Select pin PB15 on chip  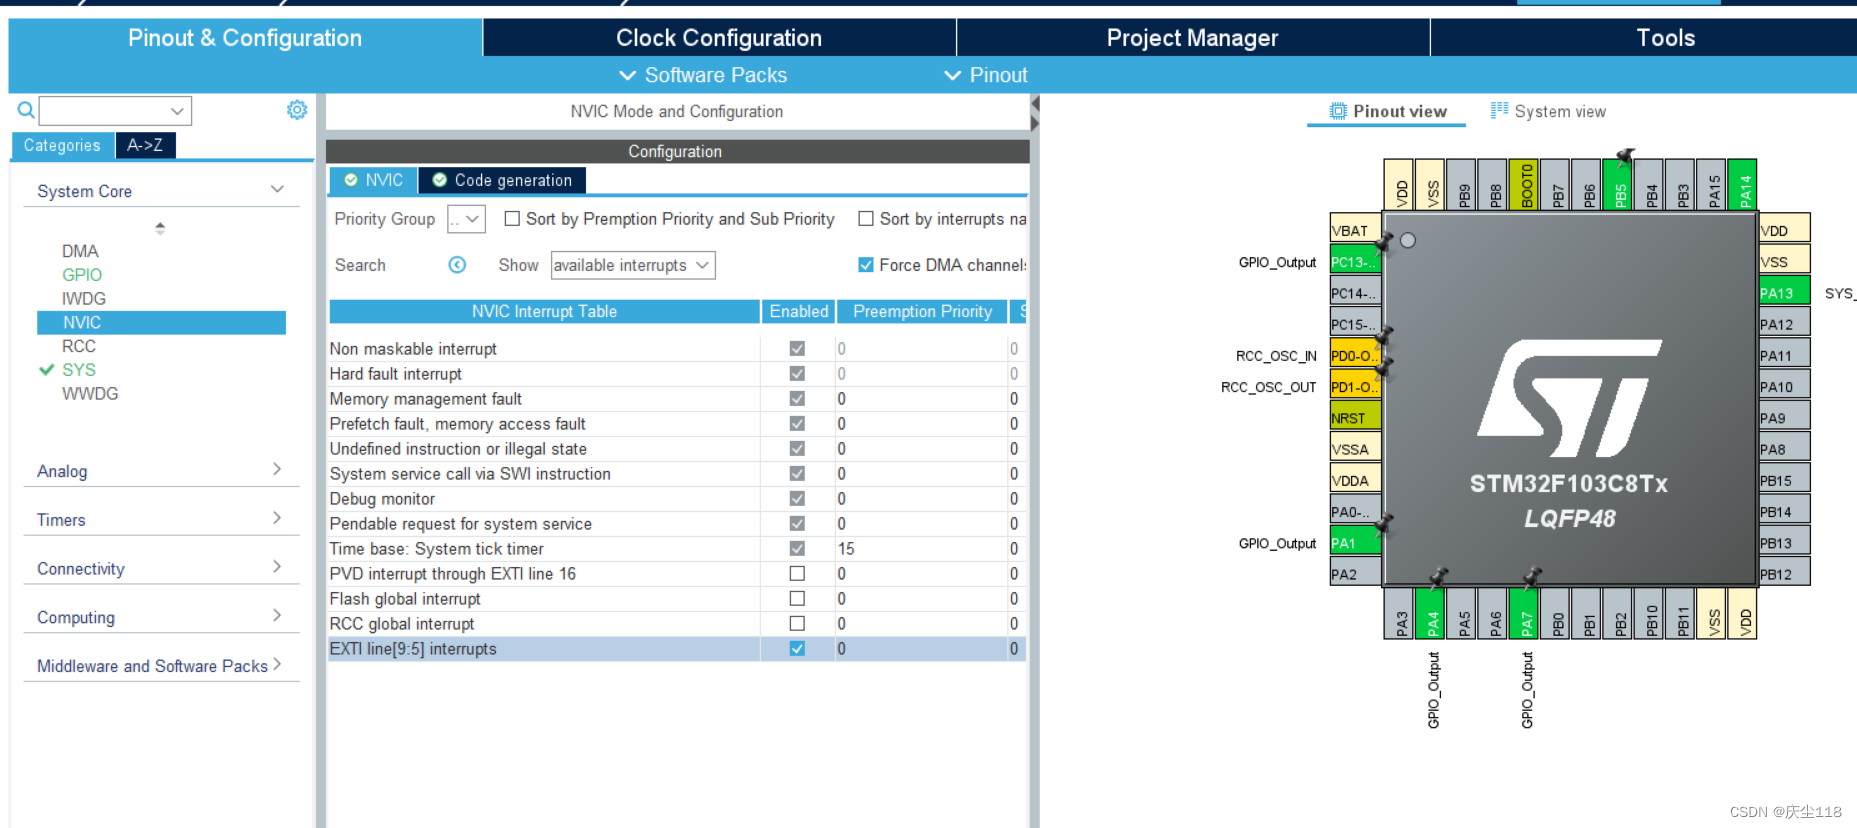point(1785,480)
